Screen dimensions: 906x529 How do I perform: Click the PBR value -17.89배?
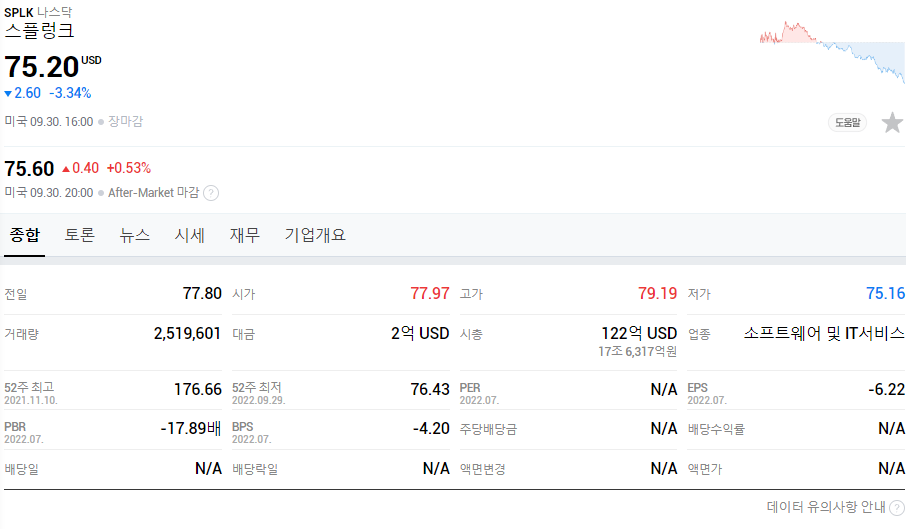coord(191,429)
